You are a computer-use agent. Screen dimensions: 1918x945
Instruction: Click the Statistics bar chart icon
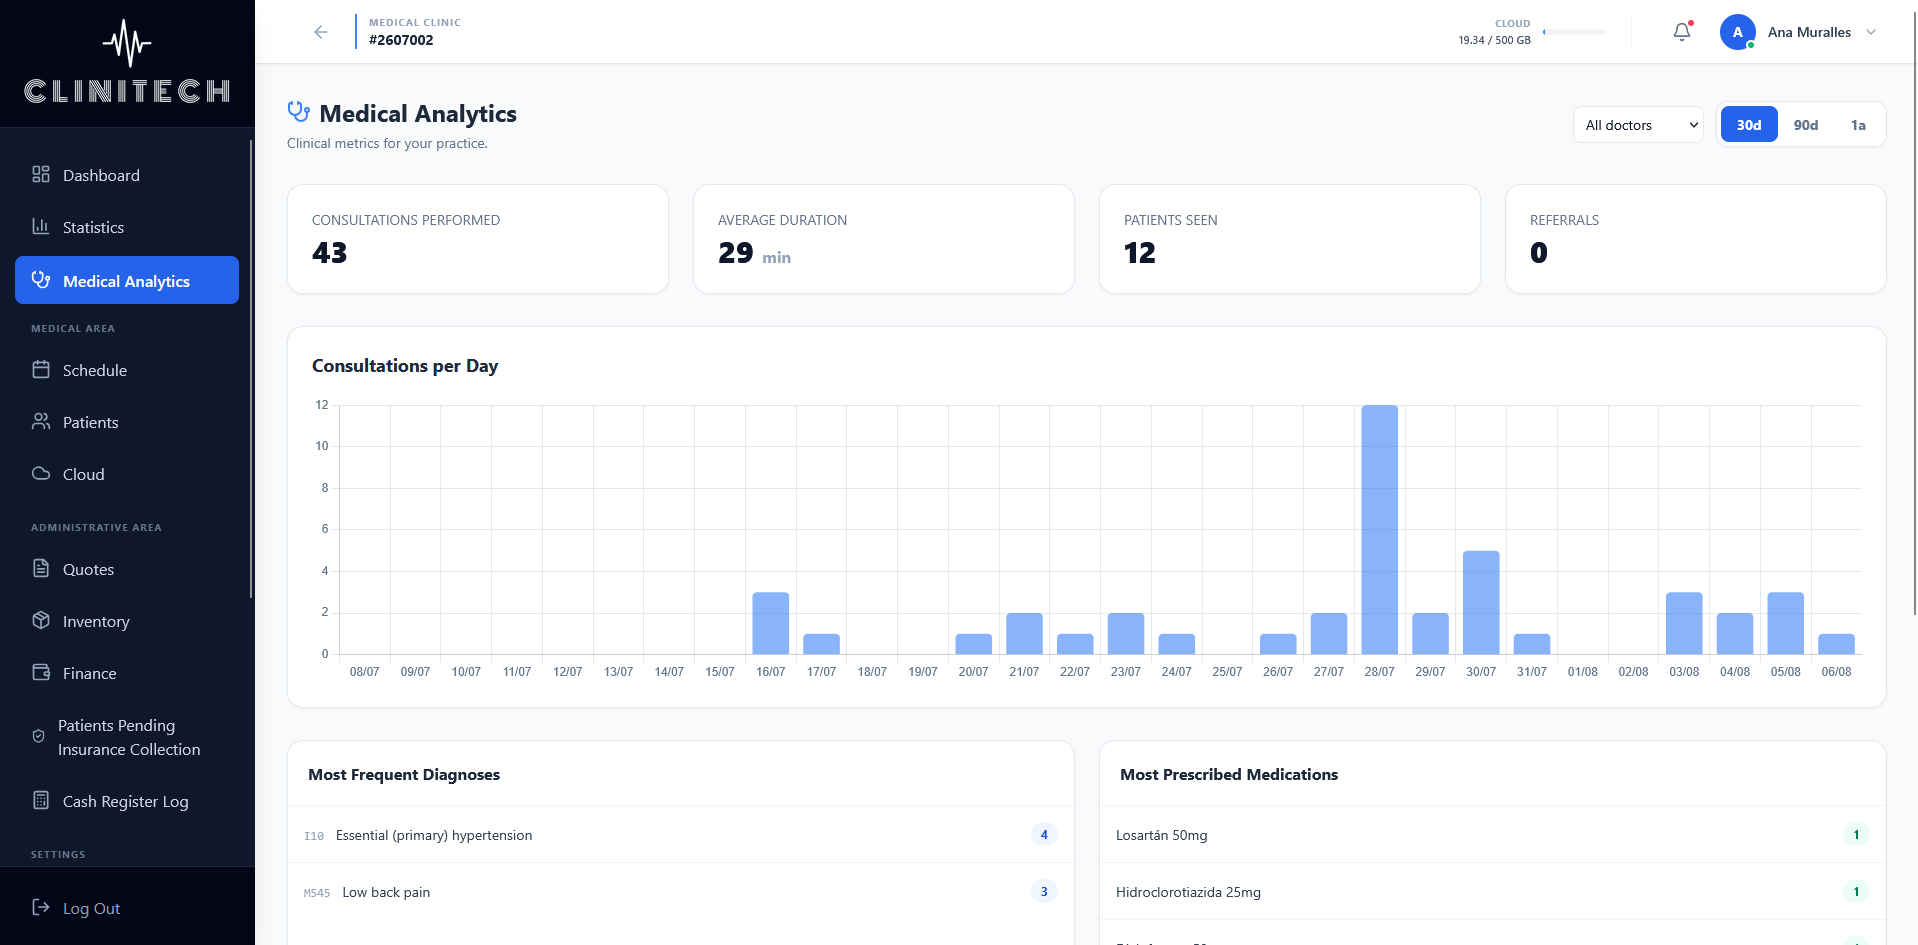click(41, 227)
